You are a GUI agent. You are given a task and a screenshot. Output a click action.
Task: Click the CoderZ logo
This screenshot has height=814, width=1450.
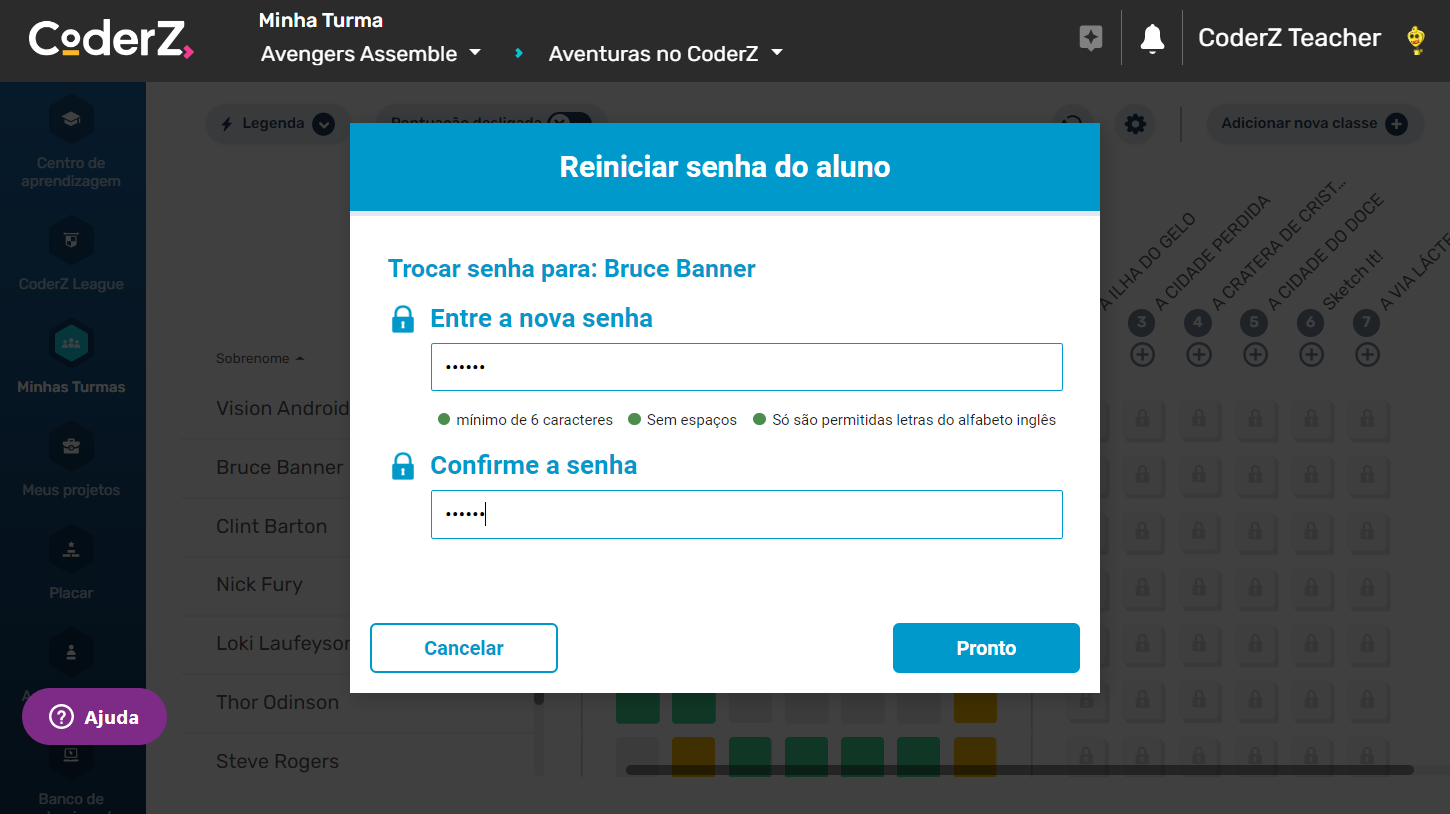tap(110, 40)
